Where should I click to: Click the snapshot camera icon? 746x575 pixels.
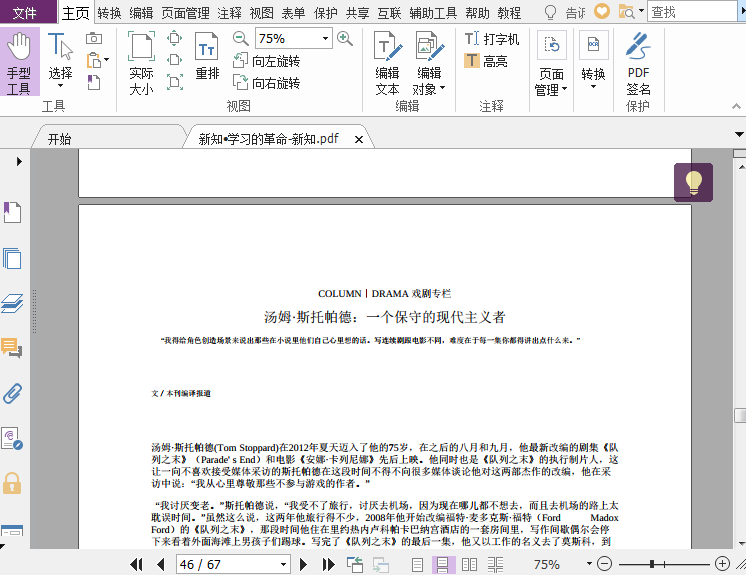tap(94, 38)
